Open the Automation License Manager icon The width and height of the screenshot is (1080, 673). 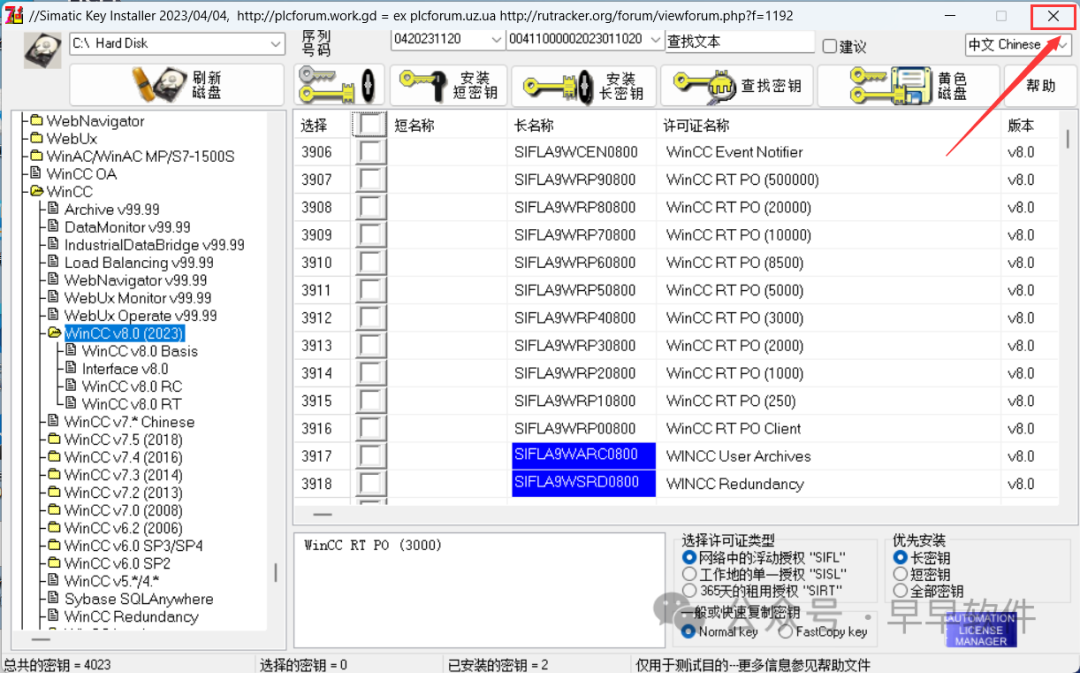coord(980,627)
